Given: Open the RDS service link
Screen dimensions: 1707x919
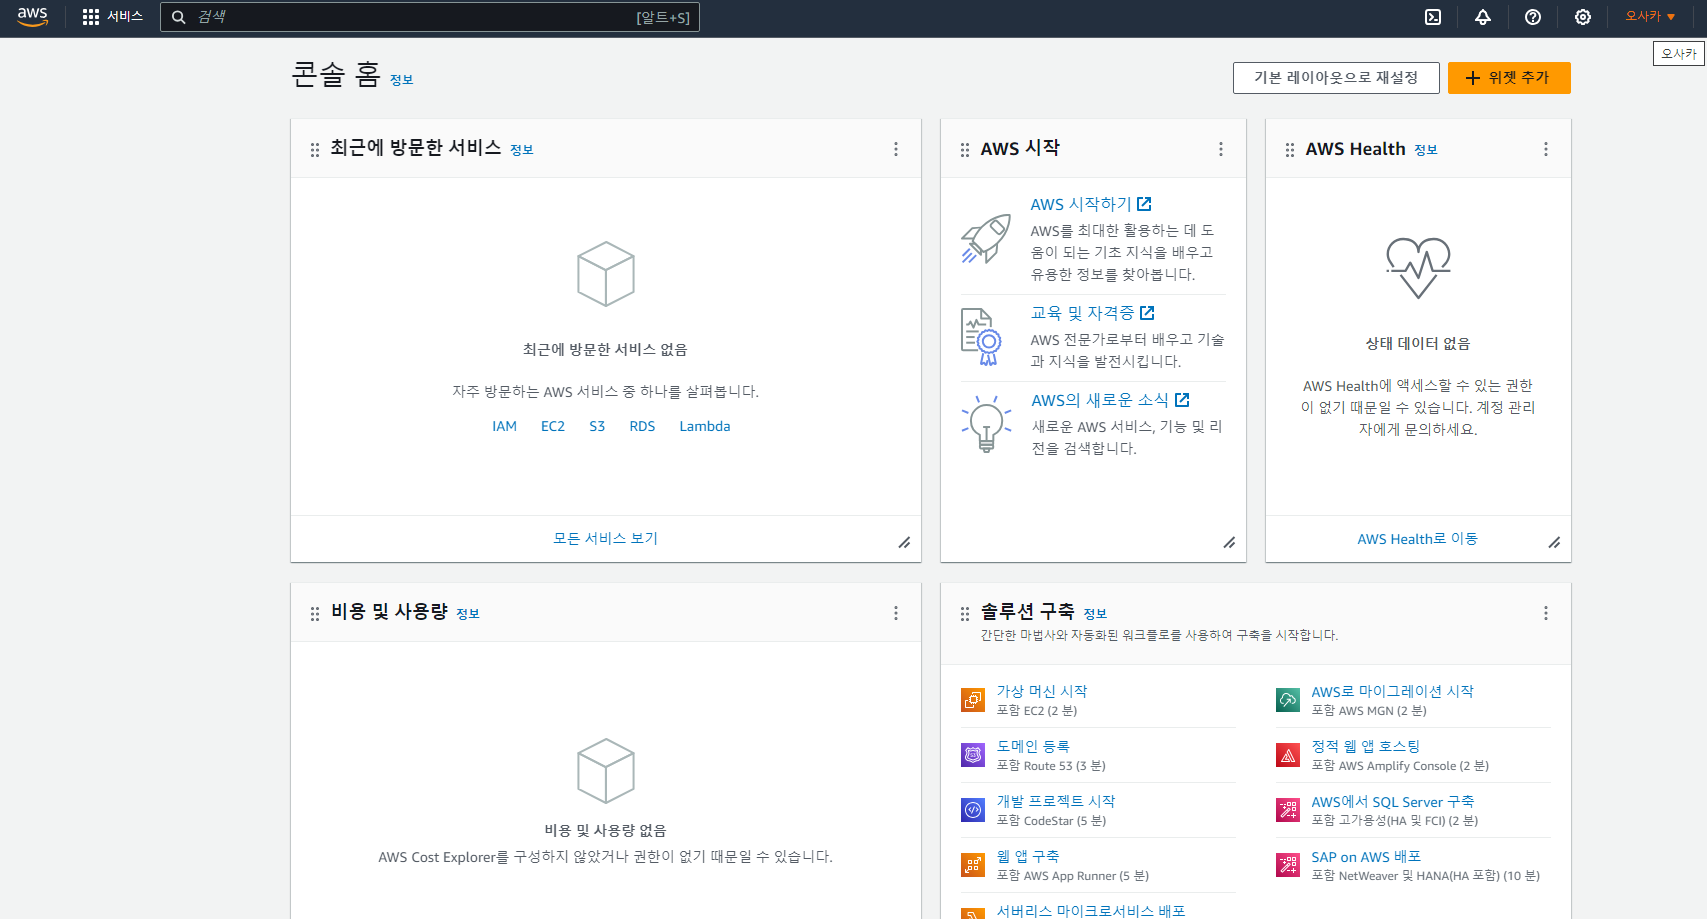Looking at the screenshot, I should [642, 426].
